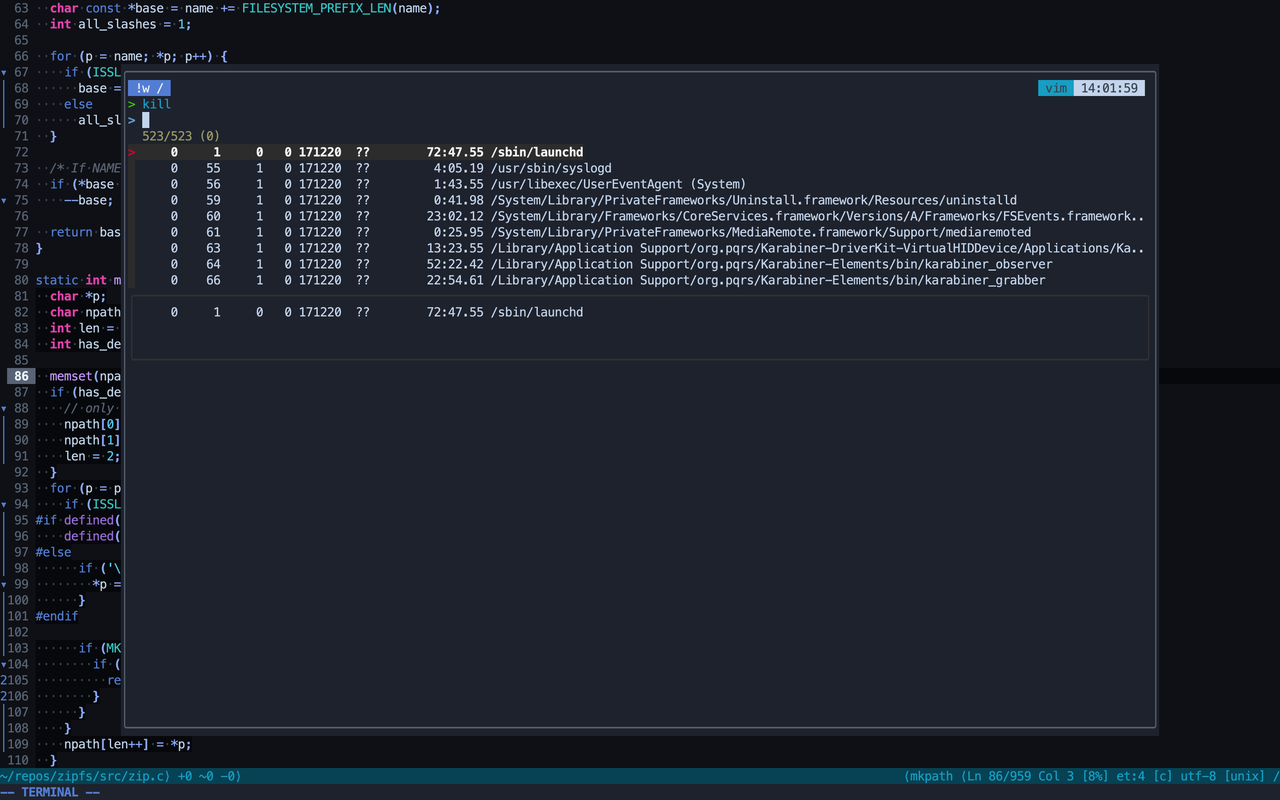Select the karabiner_grabber process row
This screenshot has height=800, width=1280.
(638, 280)
